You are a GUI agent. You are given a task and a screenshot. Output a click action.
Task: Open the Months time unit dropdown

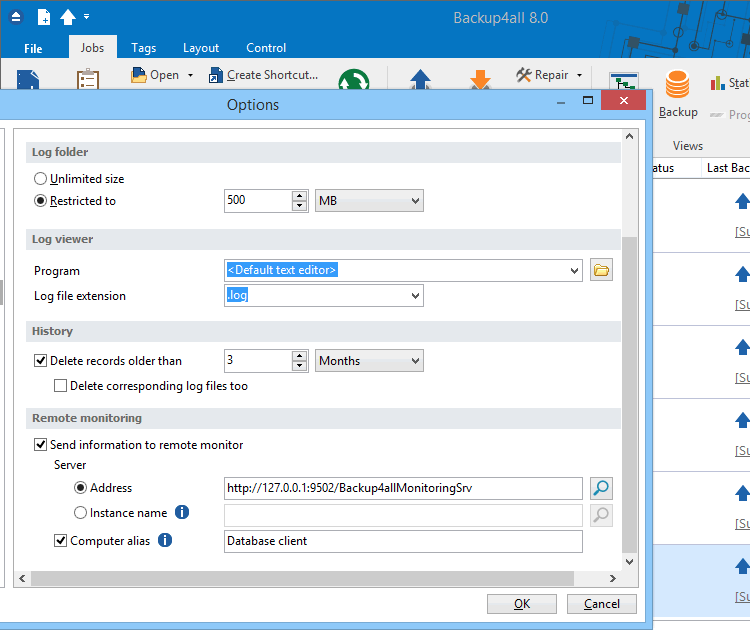tap(369, 361)
